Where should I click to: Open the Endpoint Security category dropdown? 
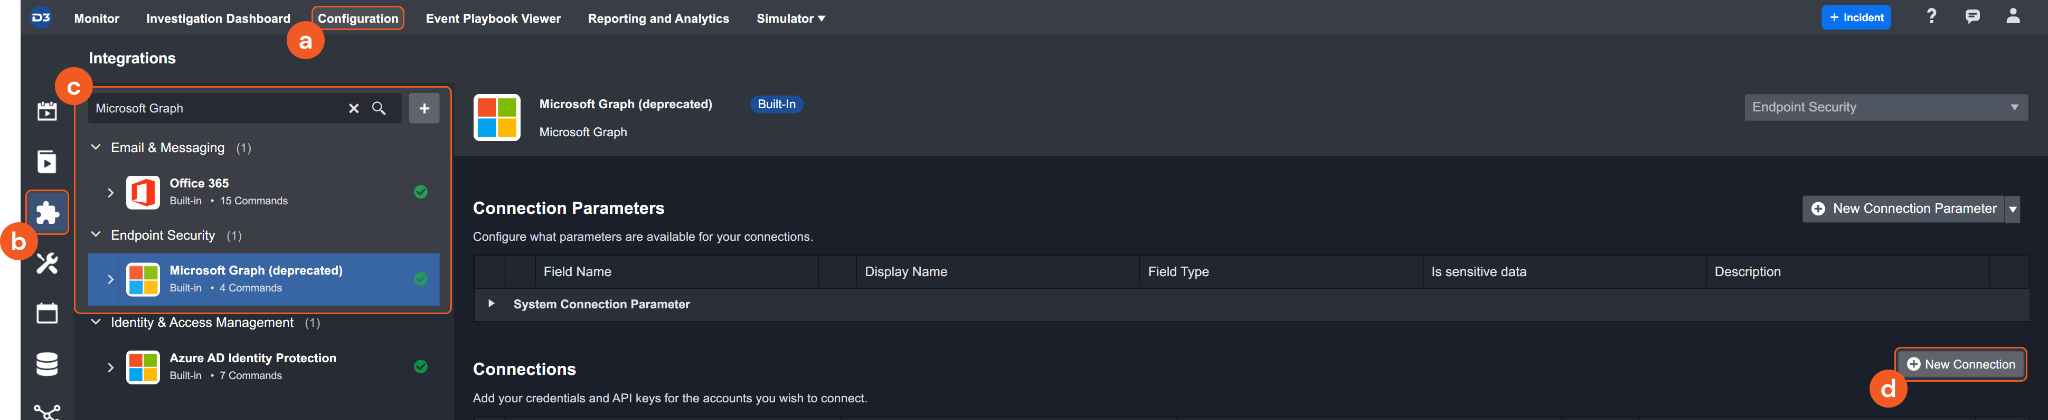point(1886,107)
